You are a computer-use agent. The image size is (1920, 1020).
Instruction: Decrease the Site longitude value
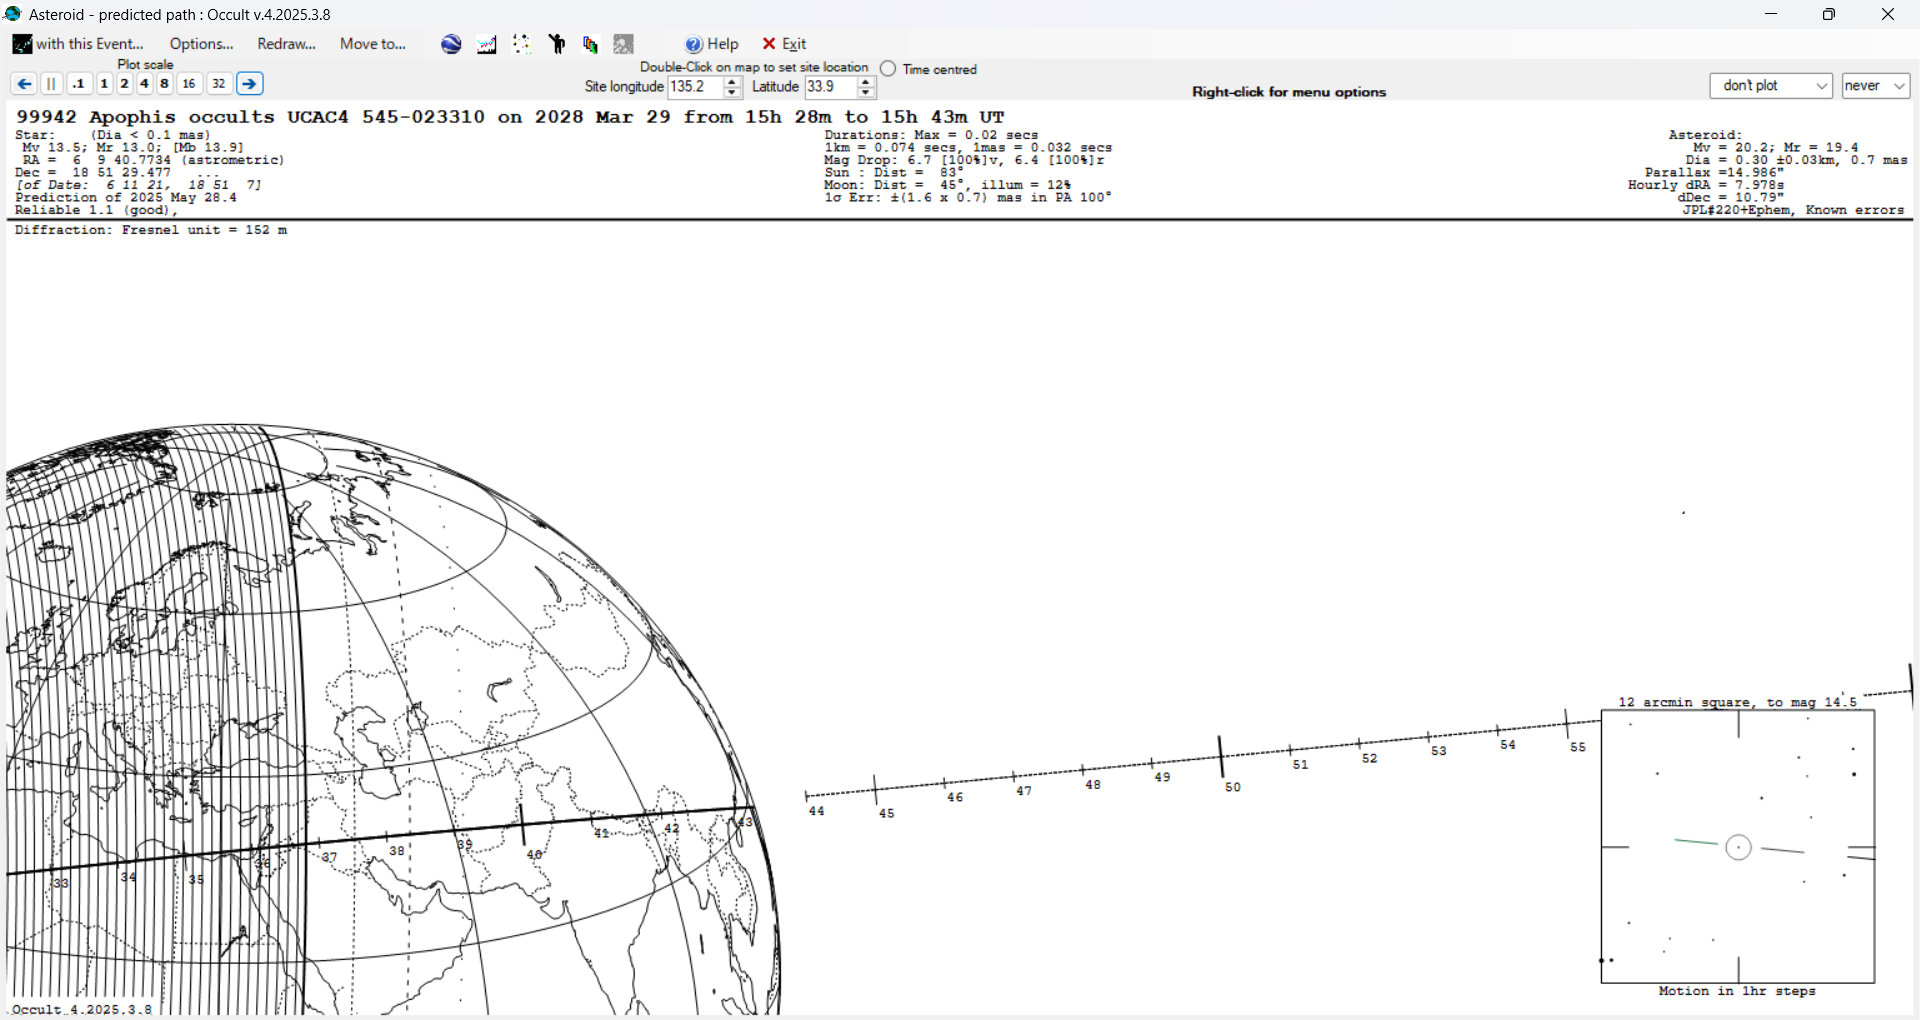click(732, 93)
